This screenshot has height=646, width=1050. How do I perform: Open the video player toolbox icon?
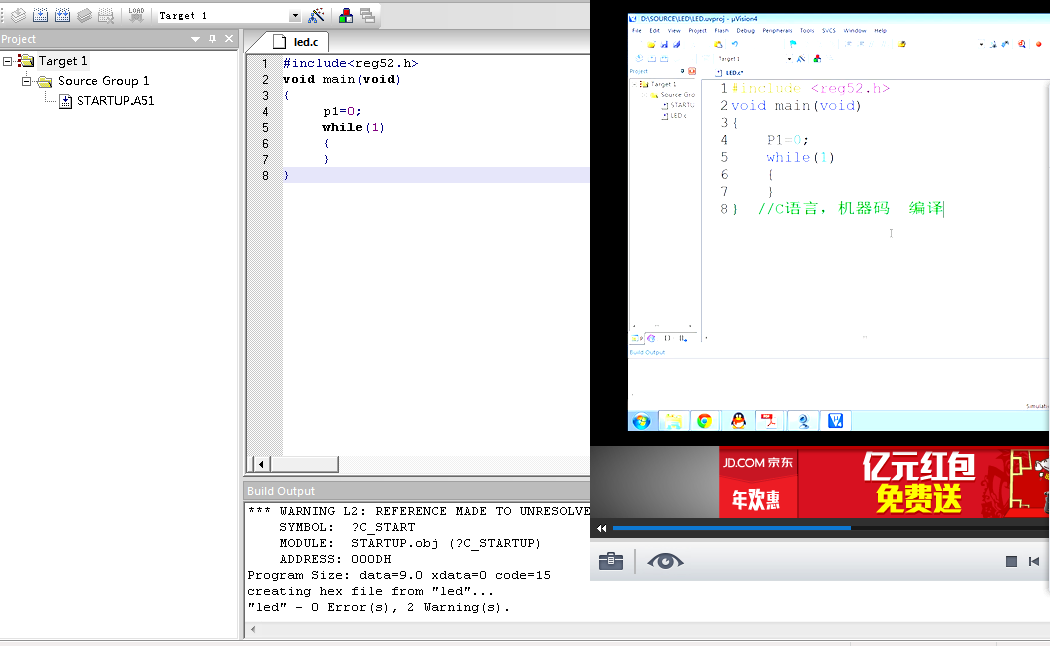(x=611, y=561)
